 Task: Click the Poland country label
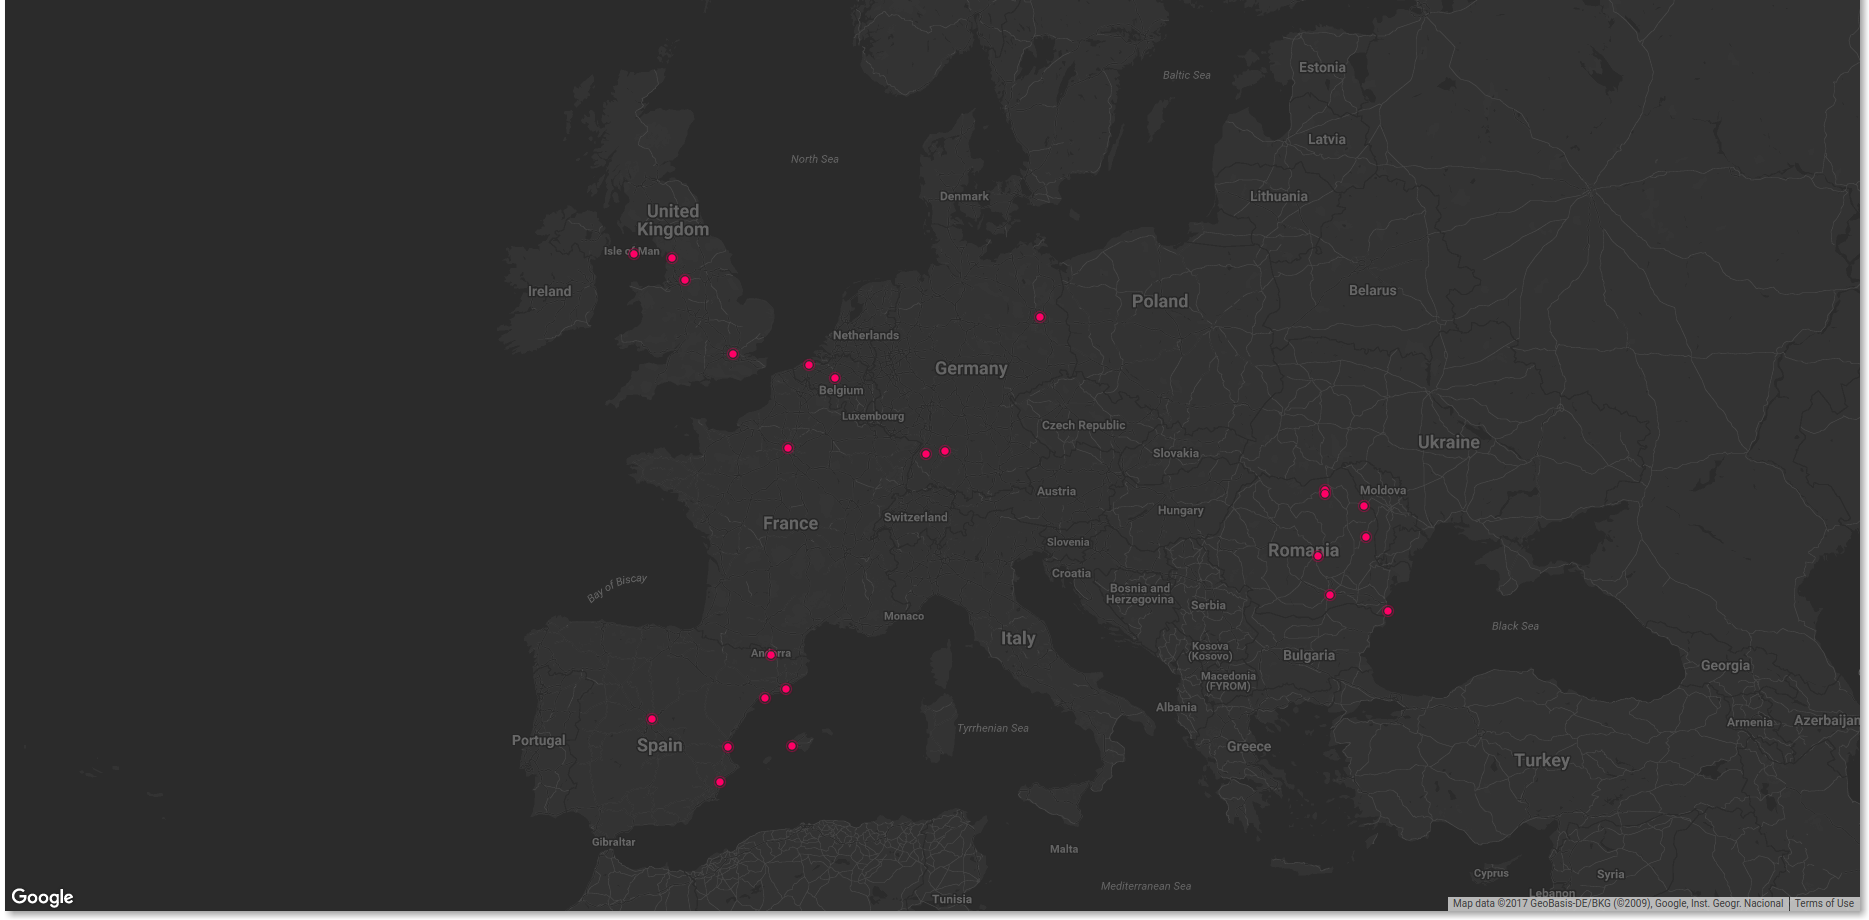[1160, 301]
